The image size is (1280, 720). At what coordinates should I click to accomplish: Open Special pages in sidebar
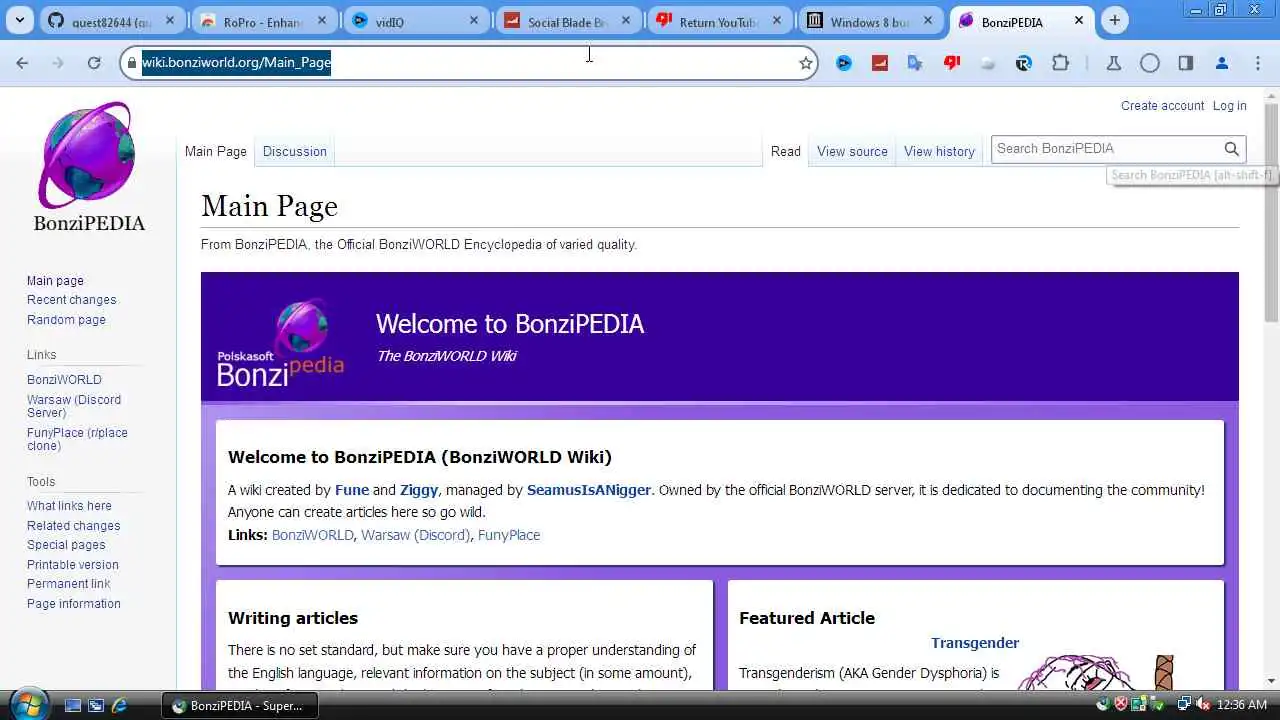coord(66,545)
